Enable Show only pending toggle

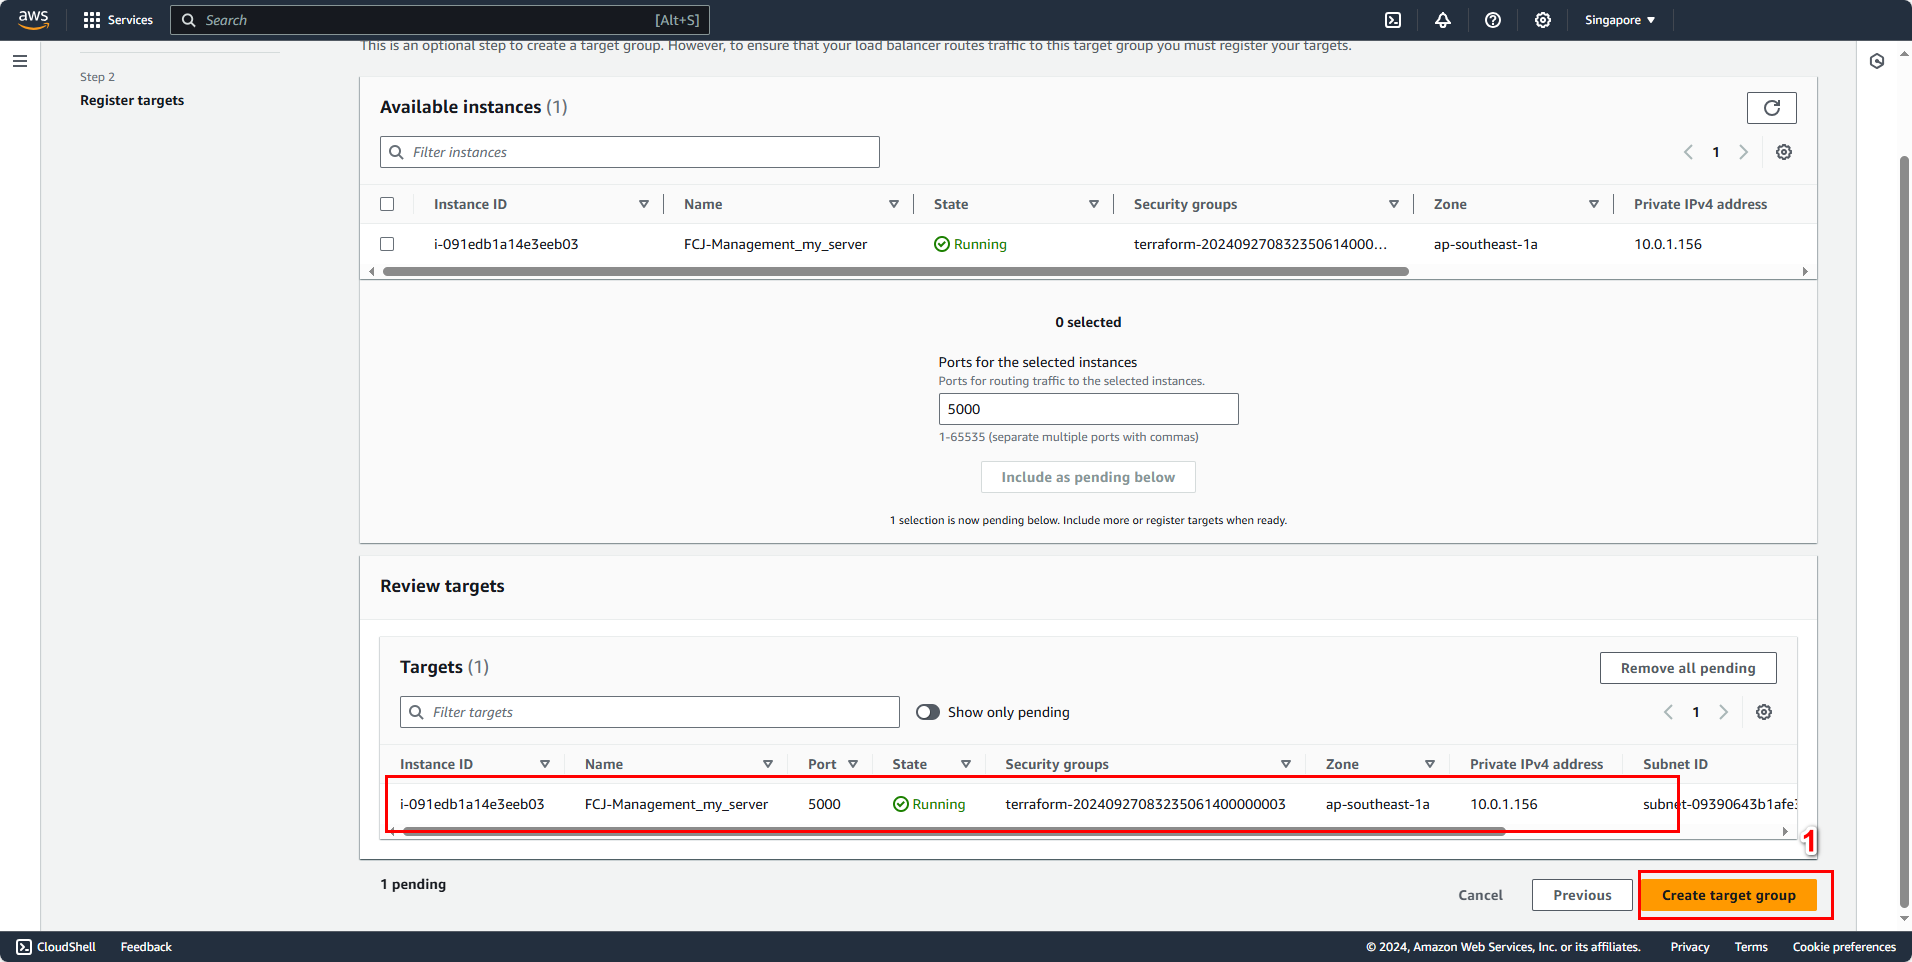[926, 711]
